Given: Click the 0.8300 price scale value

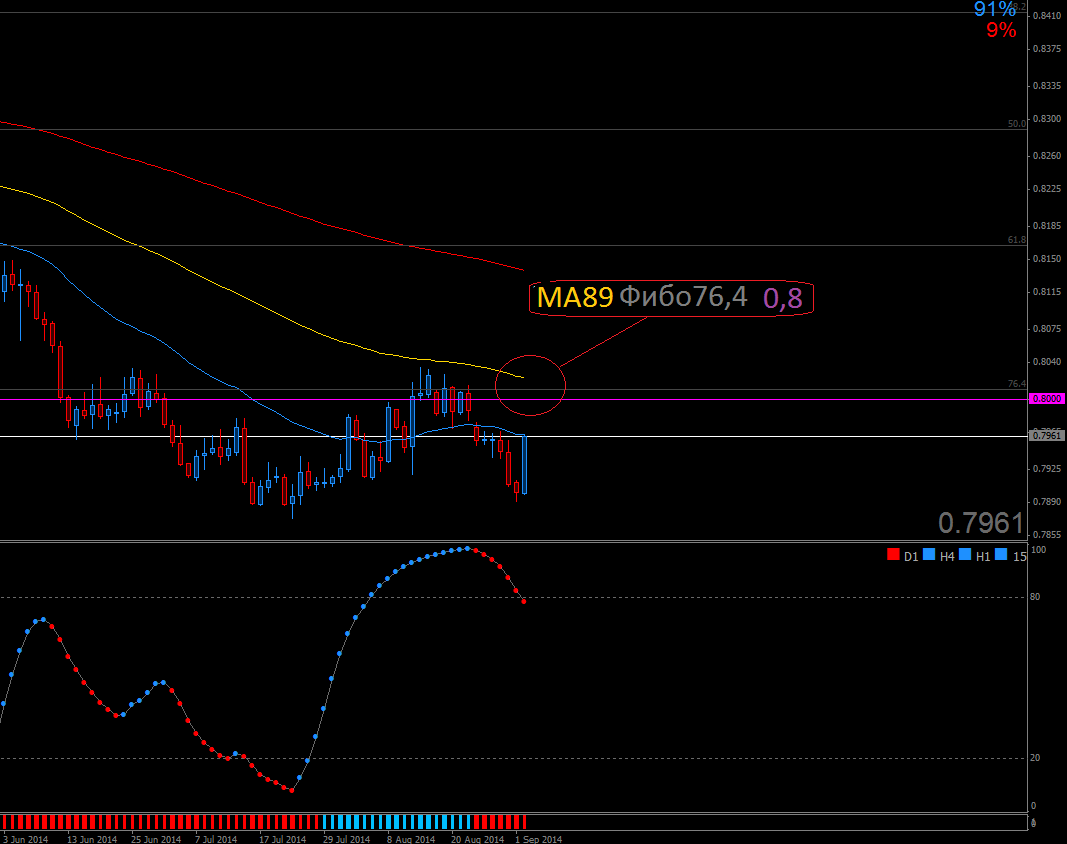Looking at the screenshot, I should 1047,118.
